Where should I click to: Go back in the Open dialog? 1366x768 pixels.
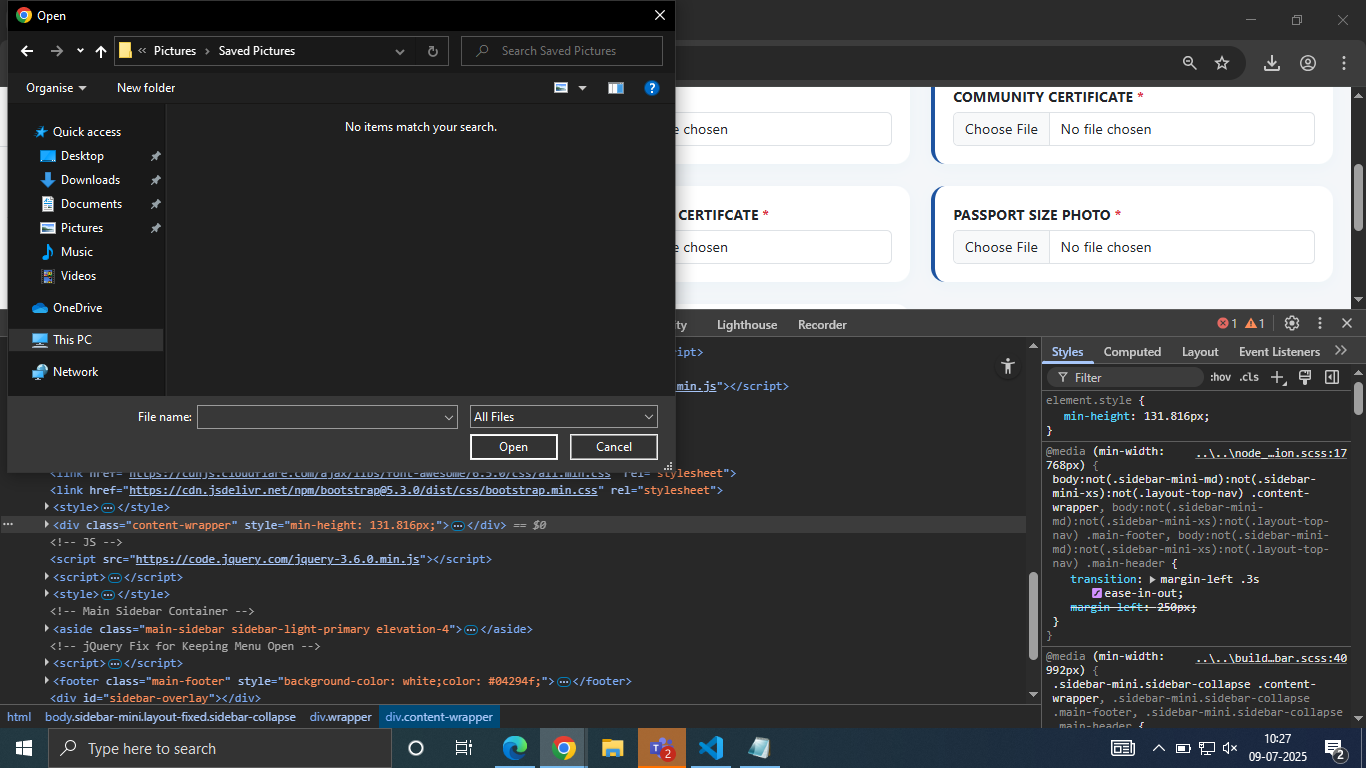pyautogui.click(x=27, y=51)
